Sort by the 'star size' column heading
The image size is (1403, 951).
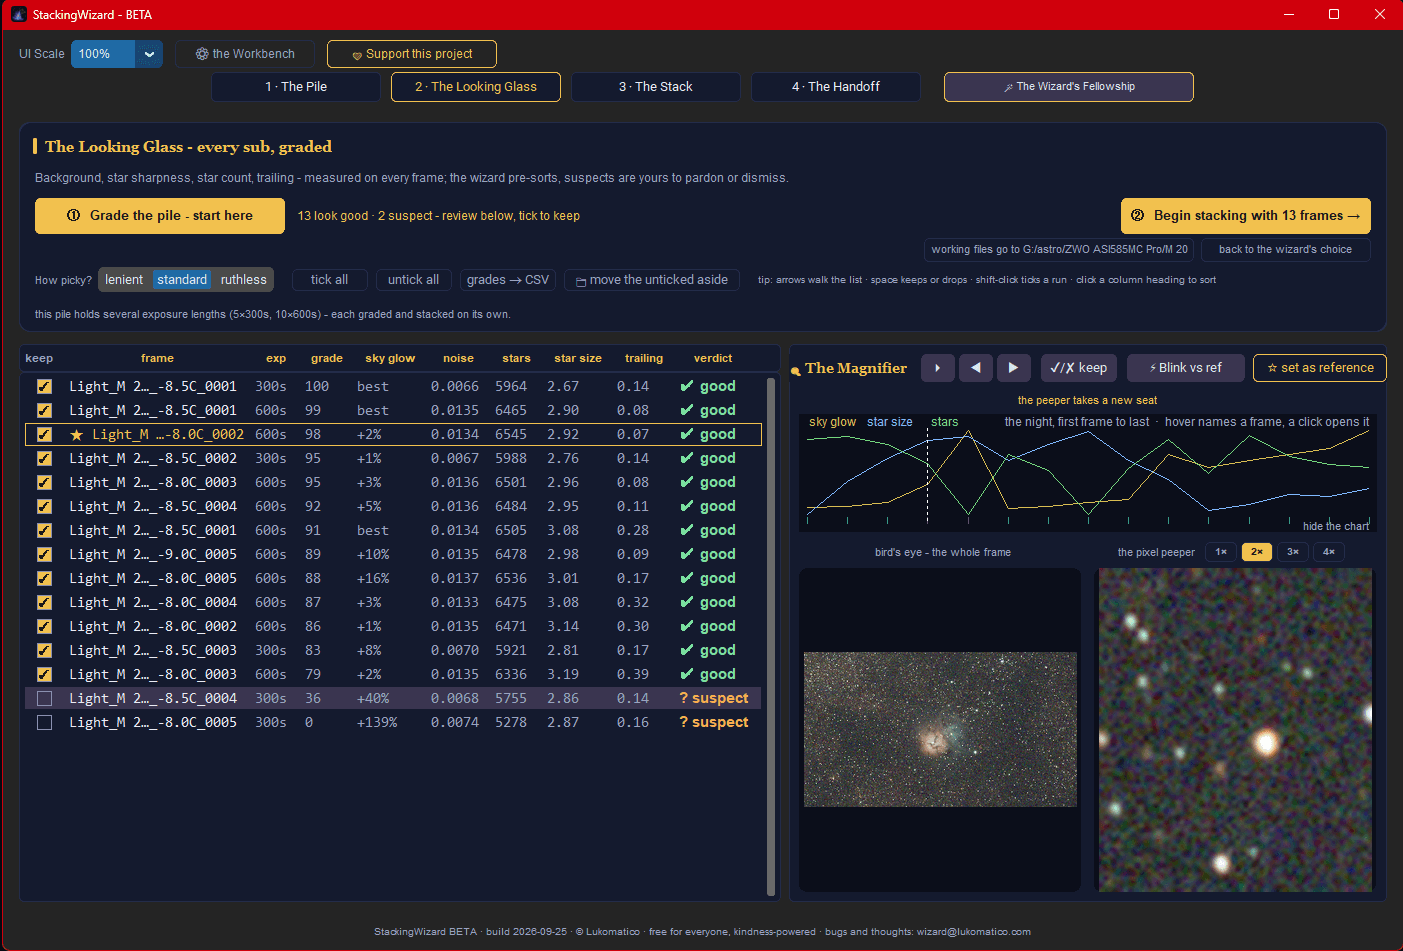(578, 358)
